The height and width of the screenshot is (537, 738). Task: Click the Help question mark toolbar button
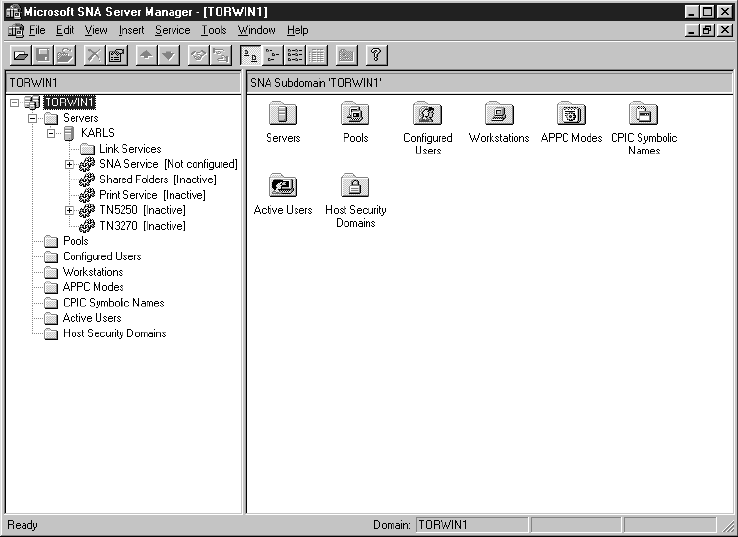coord(376,56)
